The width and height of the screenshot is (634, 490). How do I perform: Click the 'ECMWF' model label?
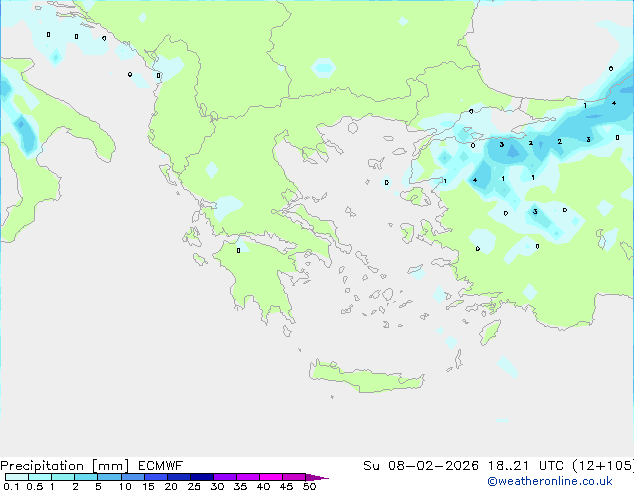pyautogui.click(x=160, y=466)
